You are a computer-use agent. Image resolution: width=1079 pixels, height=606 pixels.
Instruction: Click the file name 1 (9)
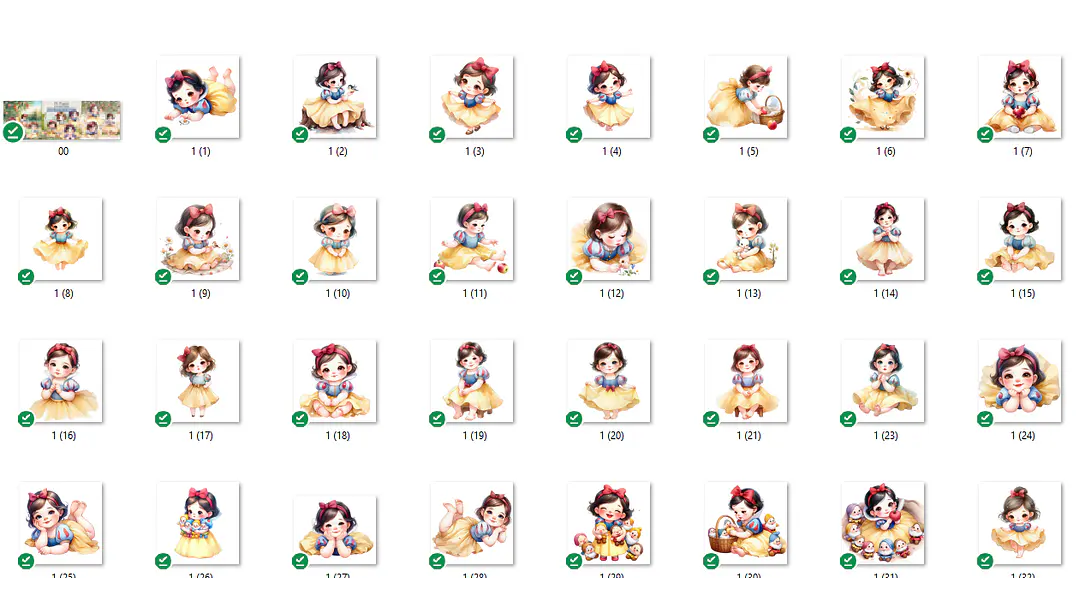201,294
